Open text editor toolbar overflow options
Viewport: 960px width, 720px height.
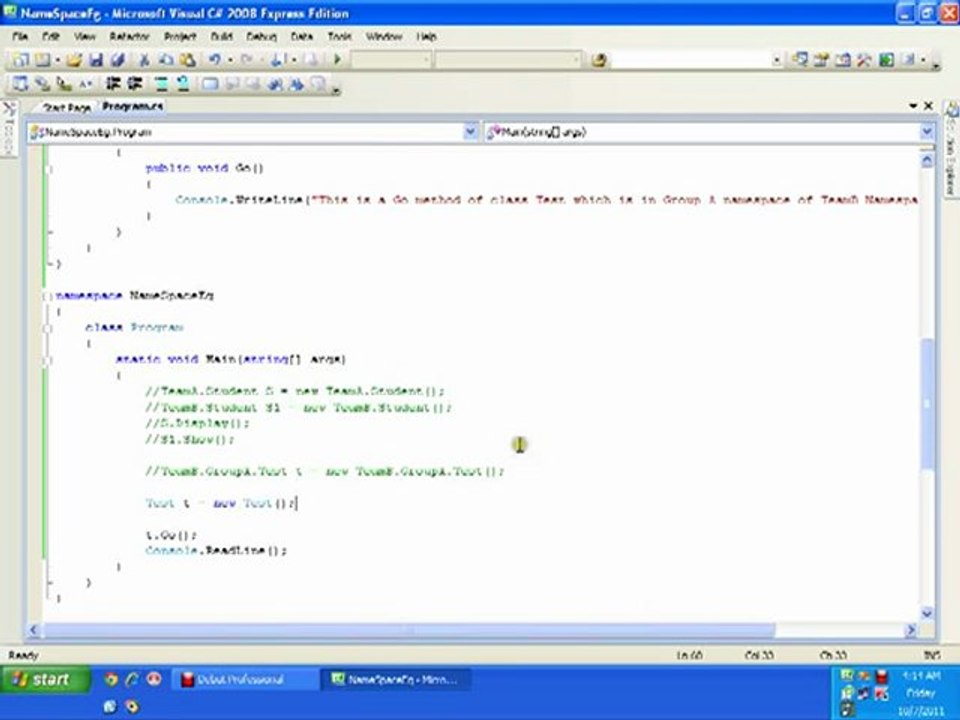(336, 90)
